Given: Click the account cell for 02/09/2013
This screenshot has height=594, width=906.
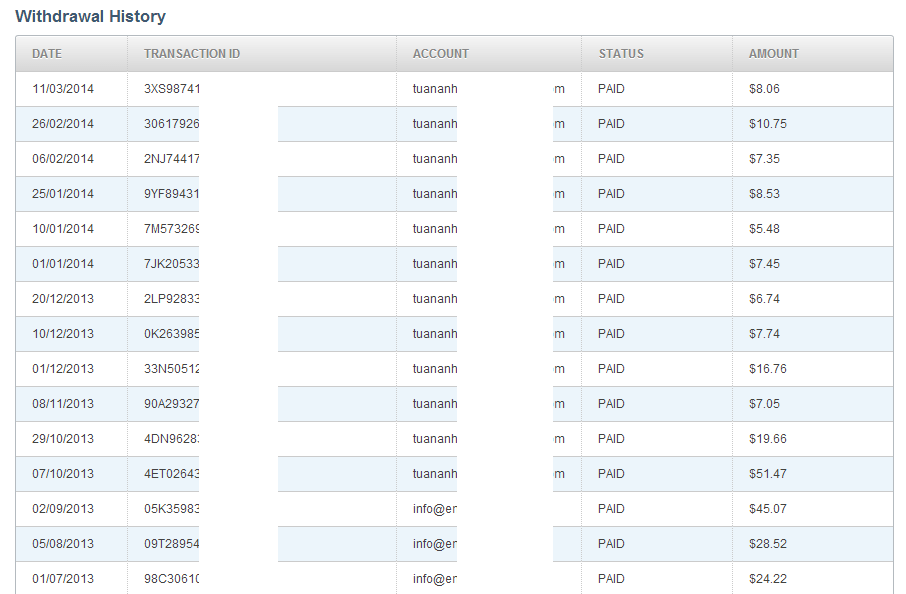Looking at the screenshot, I should click(435, 509).
